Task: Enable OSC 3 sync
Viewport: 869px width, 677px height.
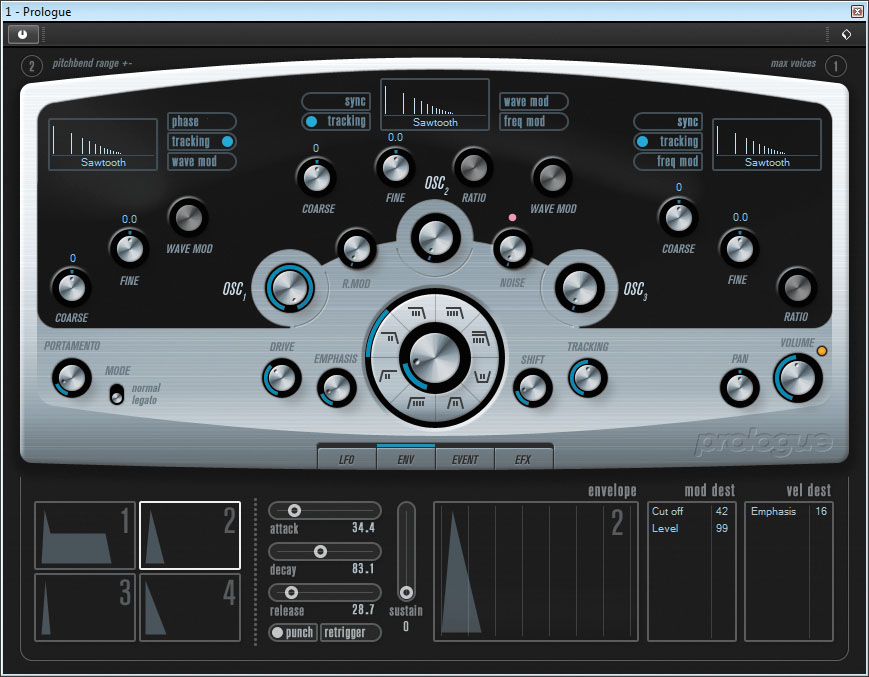Action: pyautogui.click(x=668, y=121)
